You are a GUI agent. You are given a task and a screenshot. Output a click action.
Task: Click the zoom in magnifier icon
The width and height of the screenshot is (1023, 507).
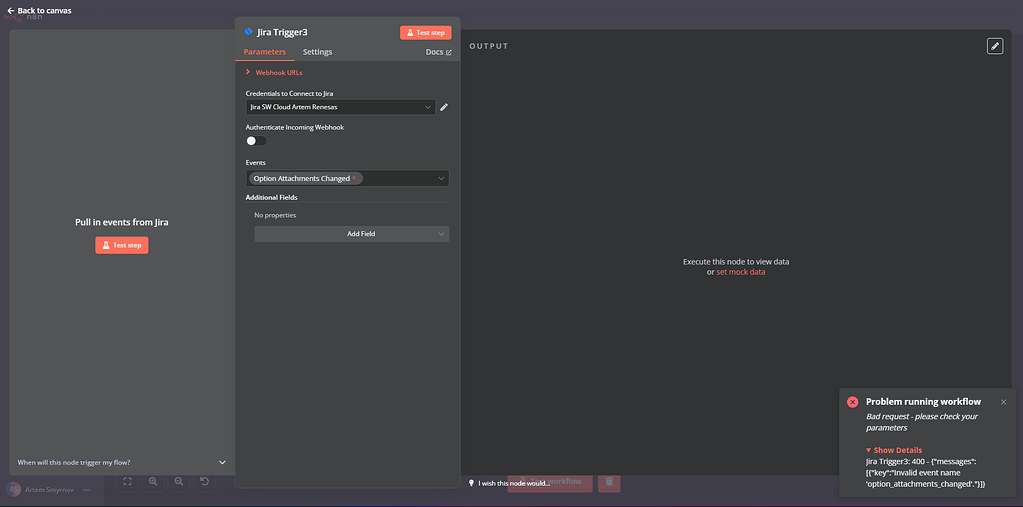tap(153, 481)
